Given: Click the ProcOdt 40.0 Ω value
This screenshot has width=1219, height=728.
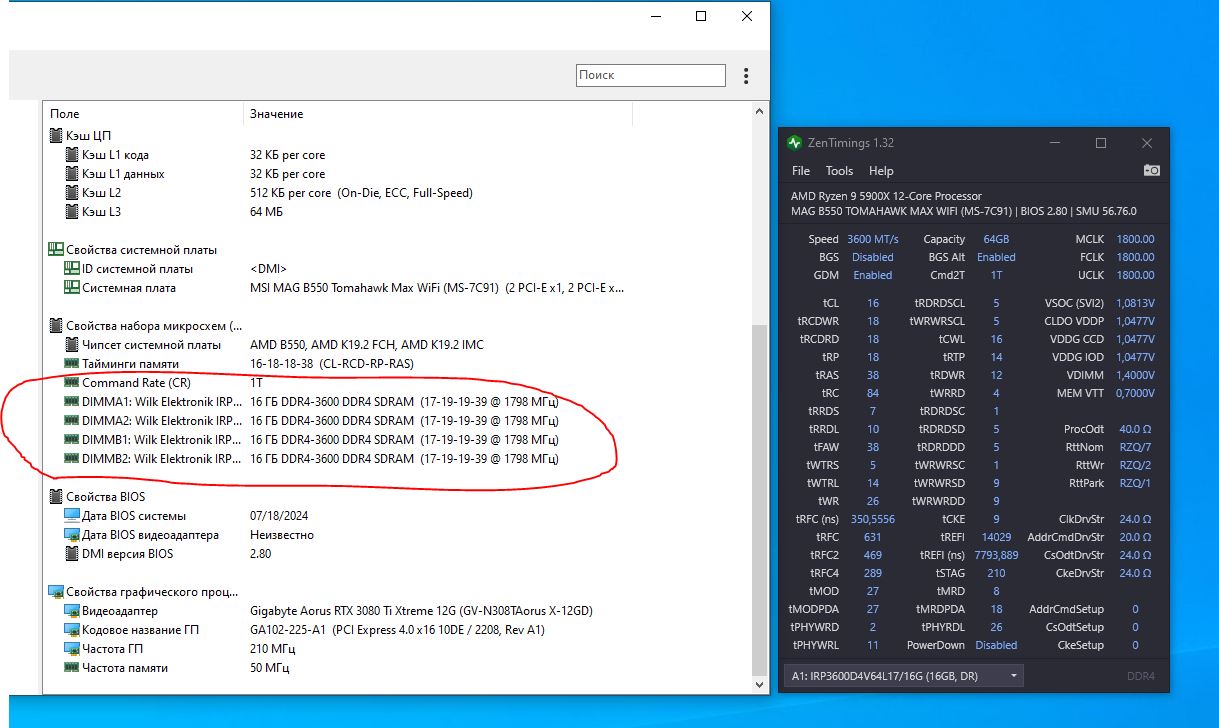Looking at the screenshot, I should click(x=1135, y=429).
